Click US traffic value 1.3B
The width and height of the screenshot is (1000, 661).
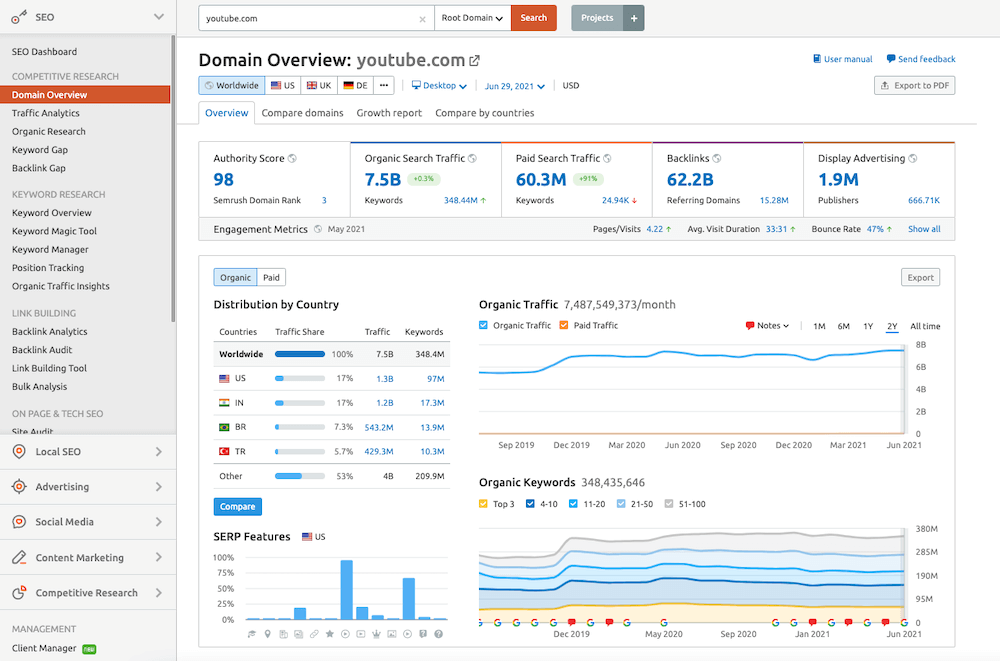[385, 379]
